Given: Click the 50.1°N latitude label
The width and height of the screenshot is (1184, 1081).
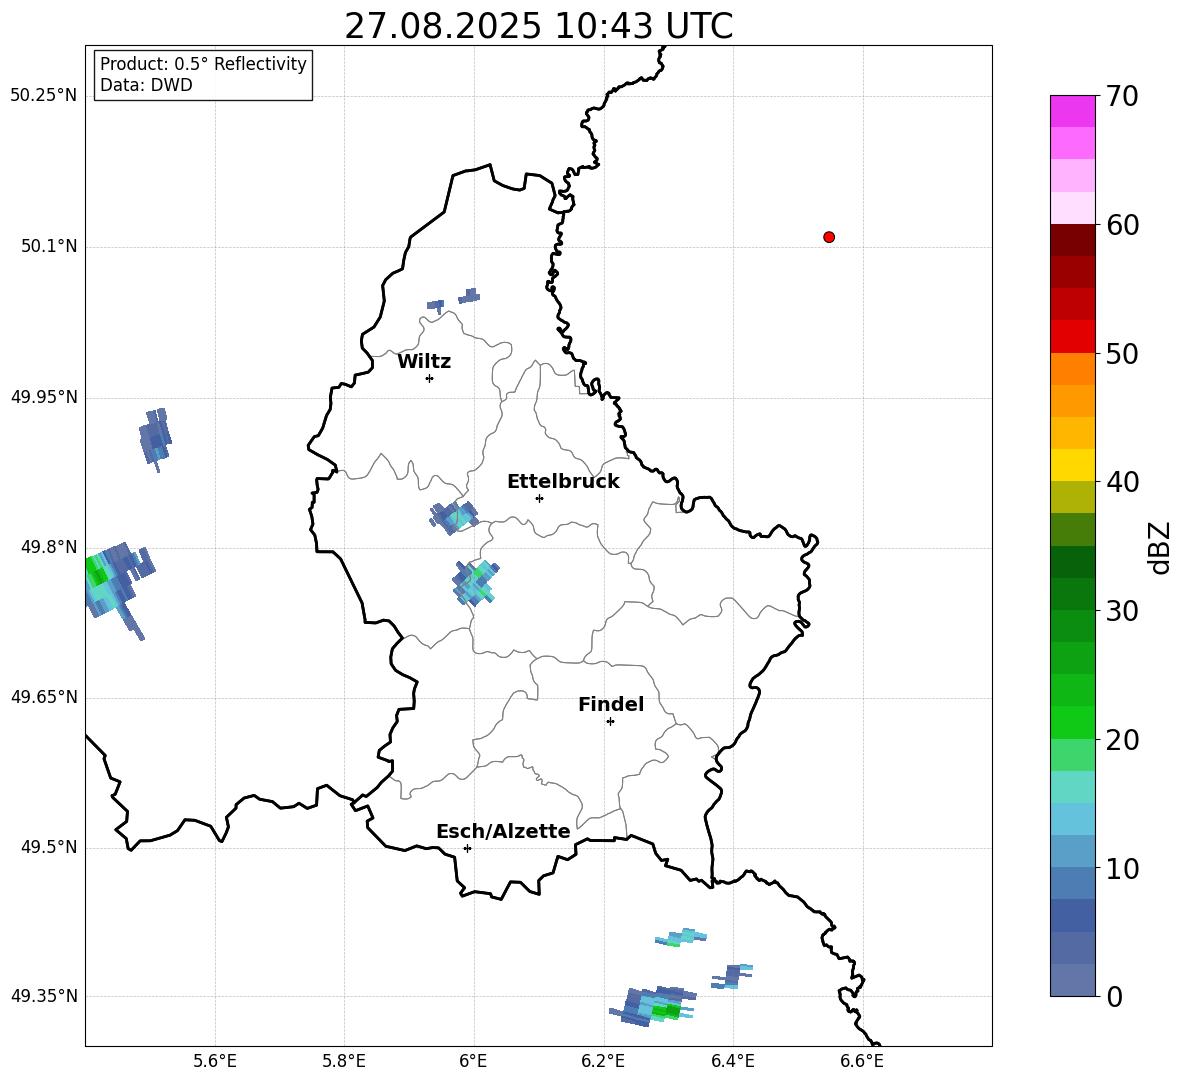Looking at the screenshot, I should (49, 246).
